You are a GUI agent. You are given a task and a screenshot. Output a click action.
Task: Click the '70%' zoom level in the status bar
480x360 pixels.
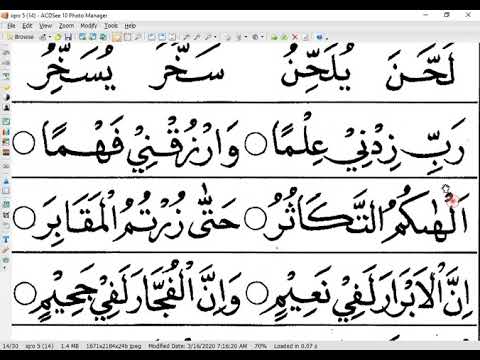click(x=261, y=346)
